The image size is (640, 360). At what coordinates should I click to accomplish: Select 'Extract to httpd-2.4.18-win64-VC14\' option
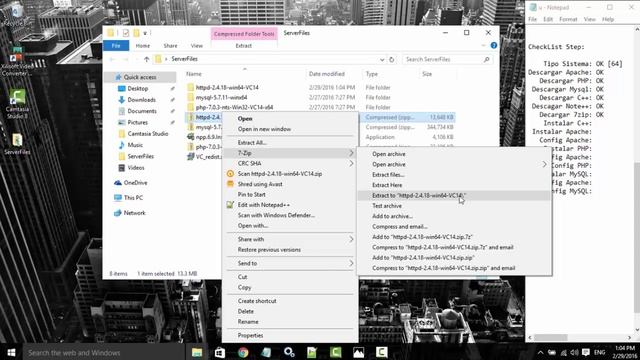[x=418, y=196]
